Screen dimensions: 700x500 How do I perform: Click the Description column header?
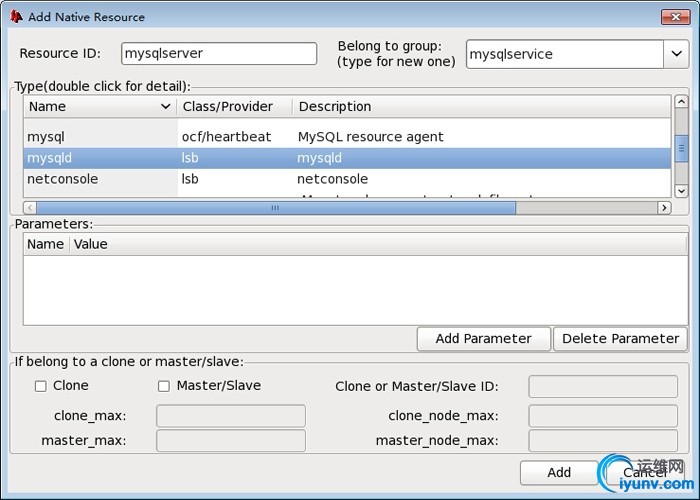tap(482, 107)
